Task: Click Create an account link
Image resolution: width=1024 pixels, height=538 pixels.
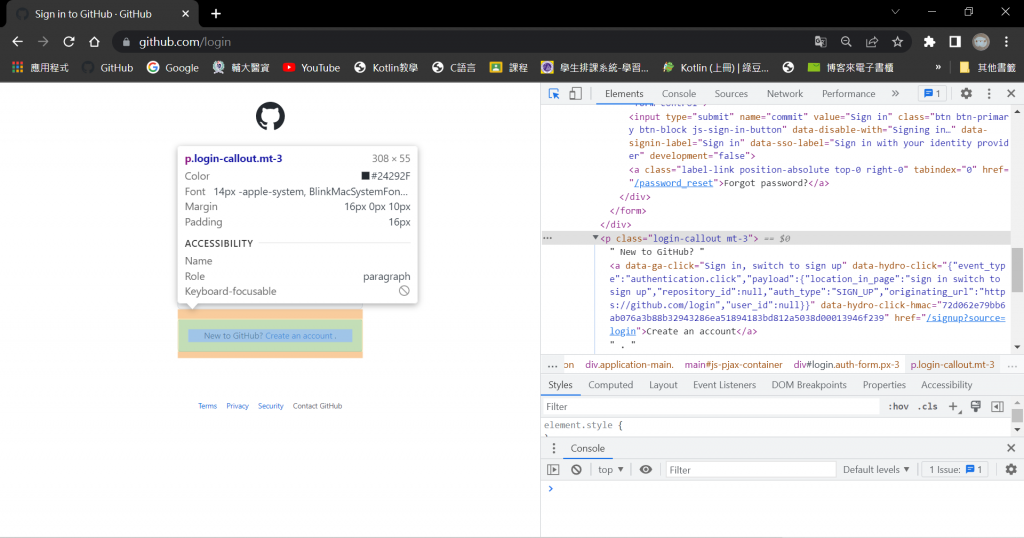Action: click(299, 336)
